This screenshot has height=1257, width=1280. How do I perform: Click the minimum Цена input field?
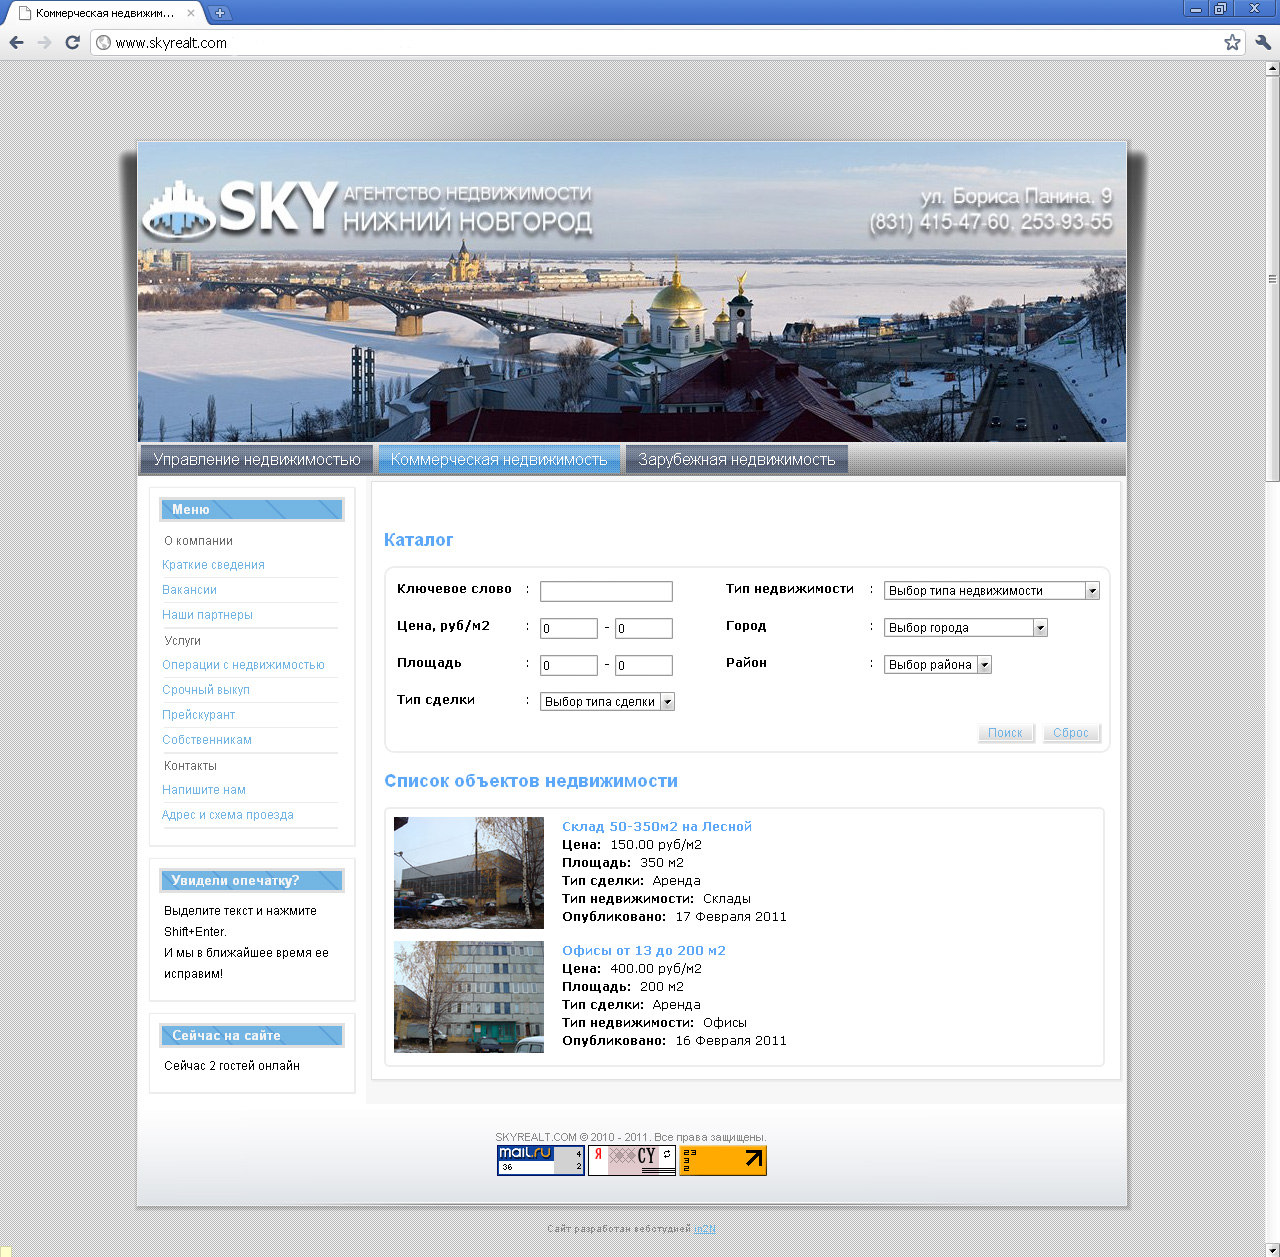(569, 628)
